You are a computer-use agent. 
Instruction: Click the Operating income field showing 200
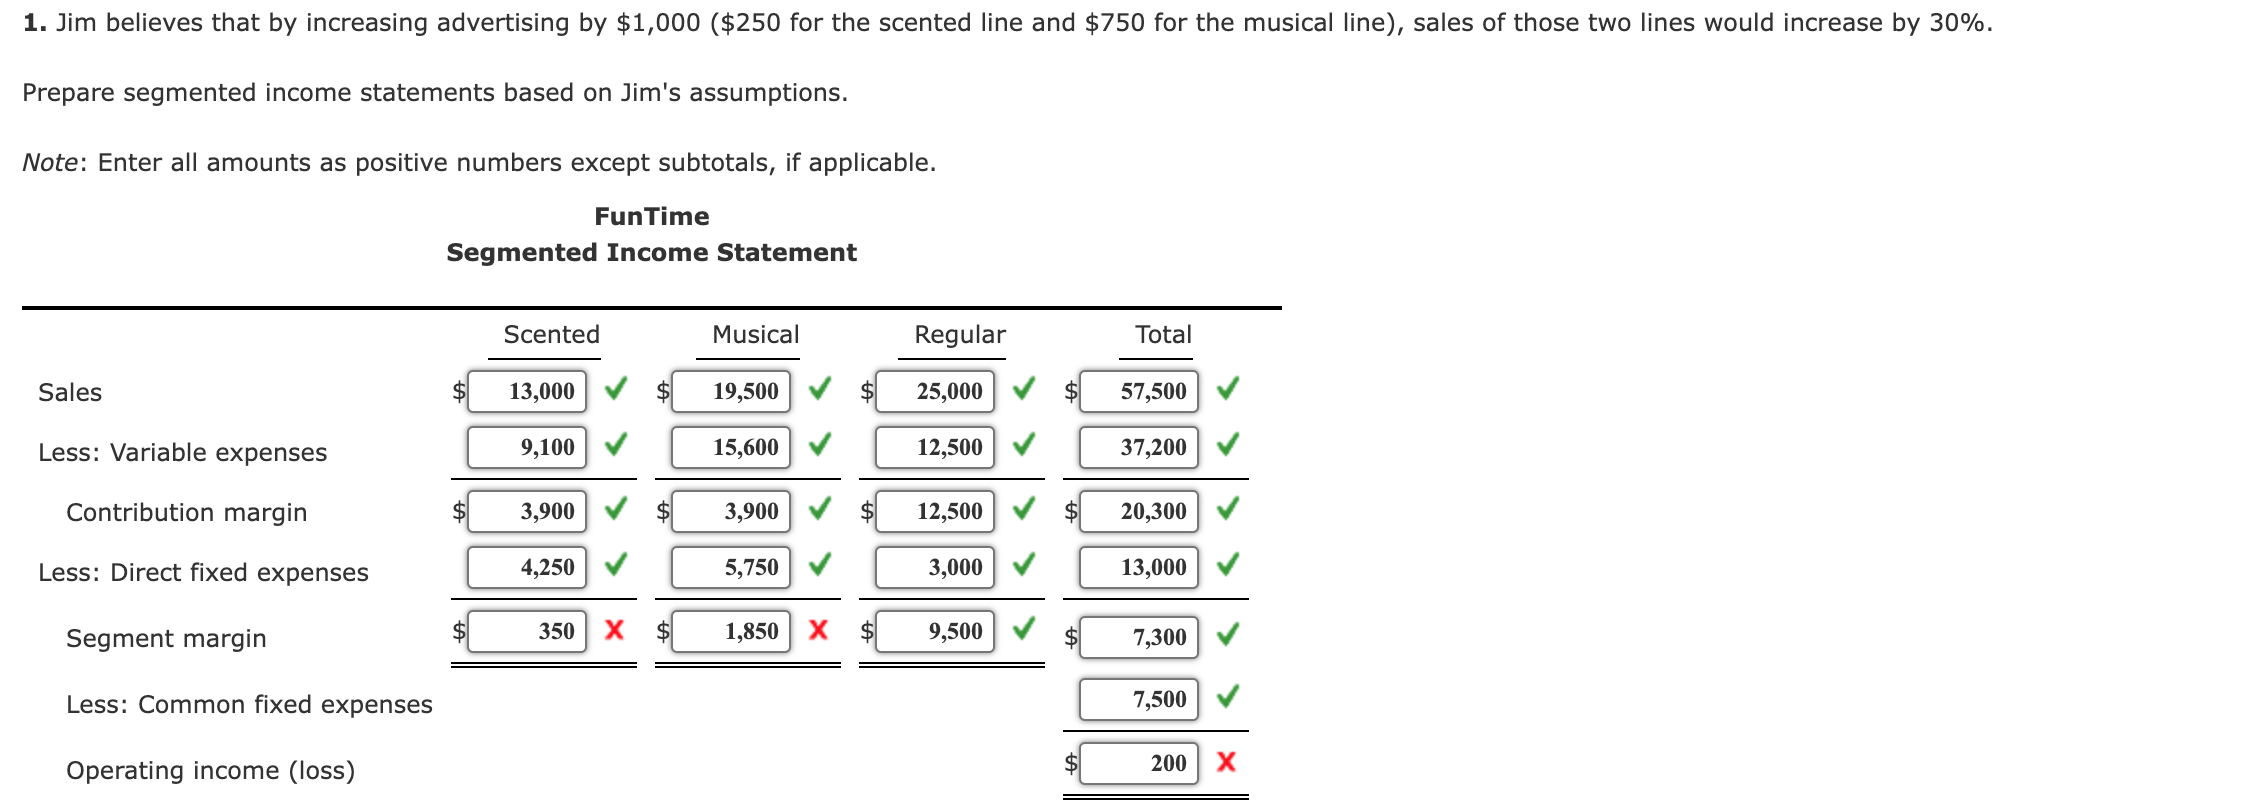click(x=1138, y=763)
